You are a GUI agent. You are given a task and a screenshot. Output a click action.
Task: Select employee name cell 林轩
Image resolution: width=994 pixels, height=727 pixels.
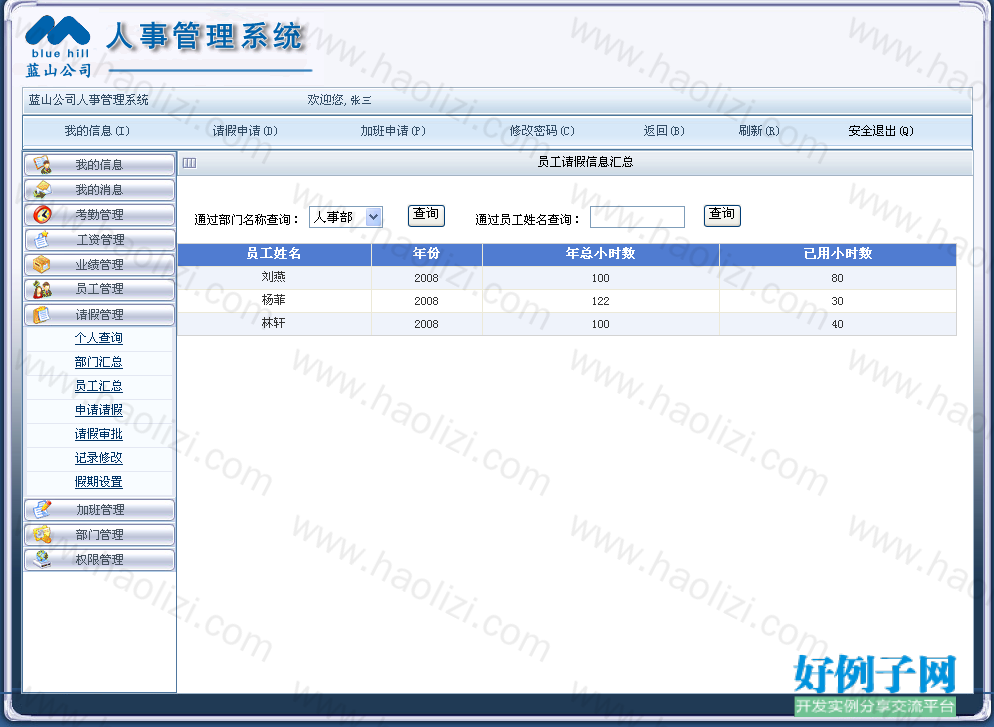click(x=274, y=323)
